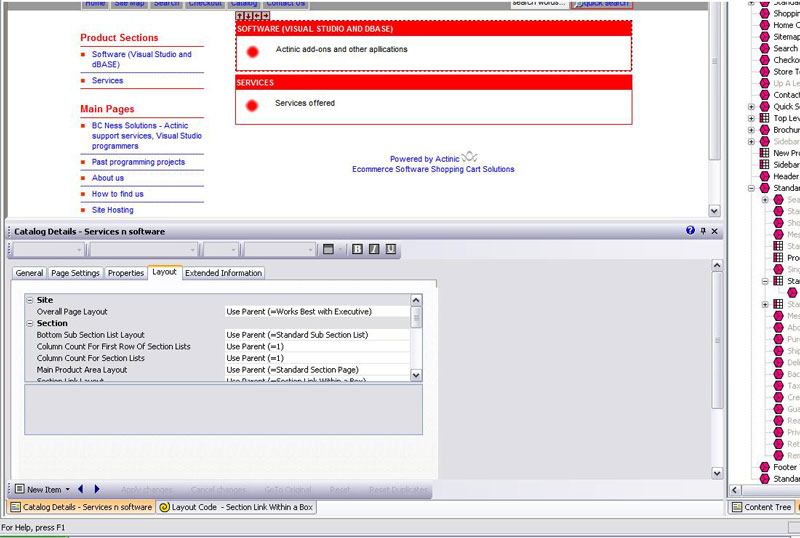Expand the Top Level tree node
This screenshot has height=538, width=800.
(x=751, y=118)
